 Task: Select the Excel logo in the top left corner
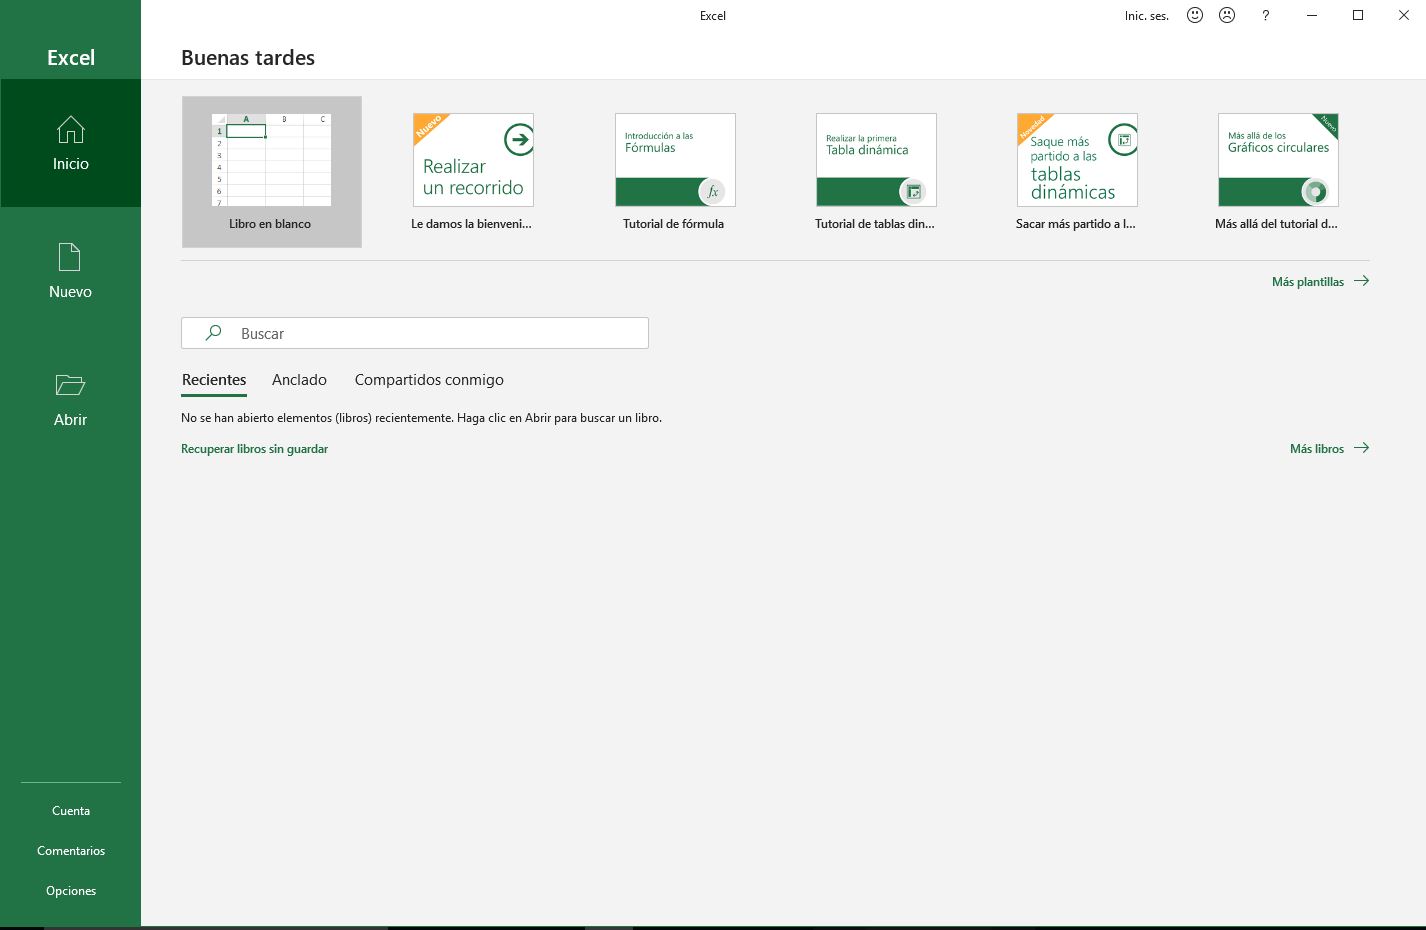[x=70, y=57]
